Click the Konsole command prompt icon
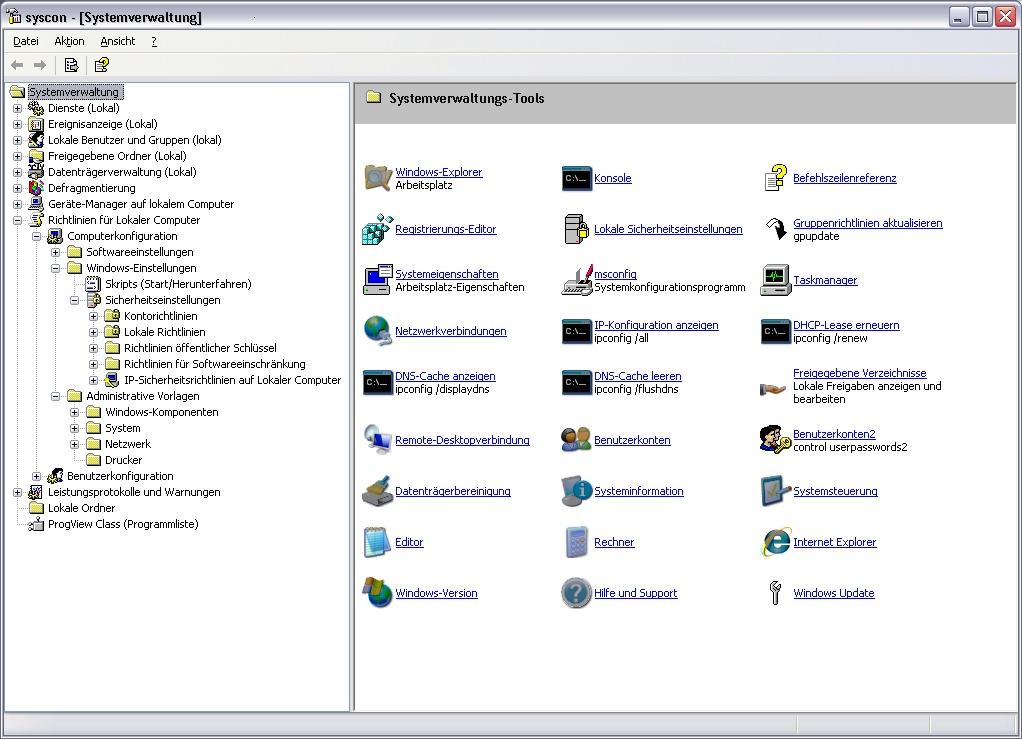 576,178
